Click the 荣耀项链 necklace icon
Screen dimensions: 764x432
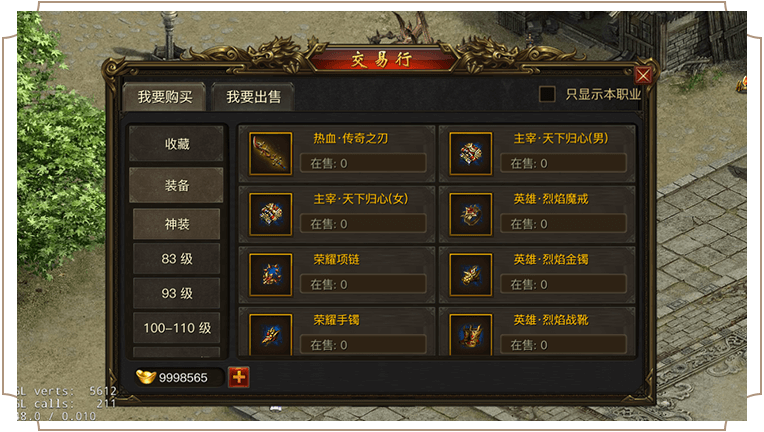[270, 275]
